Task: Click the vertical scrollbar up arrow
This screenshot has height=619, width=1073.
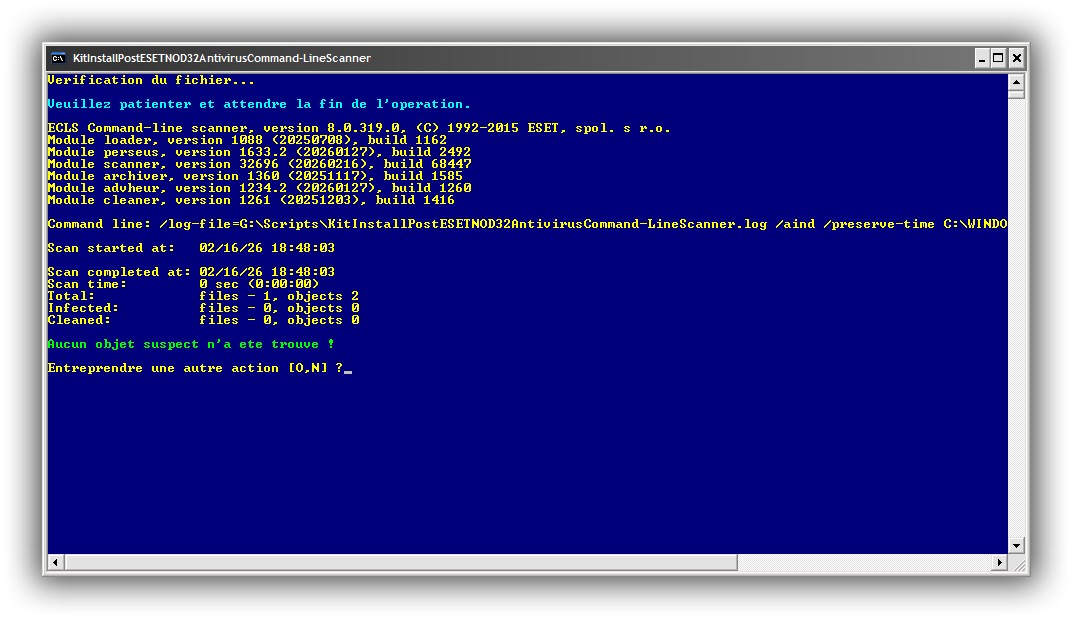Action: (1016, 82)
